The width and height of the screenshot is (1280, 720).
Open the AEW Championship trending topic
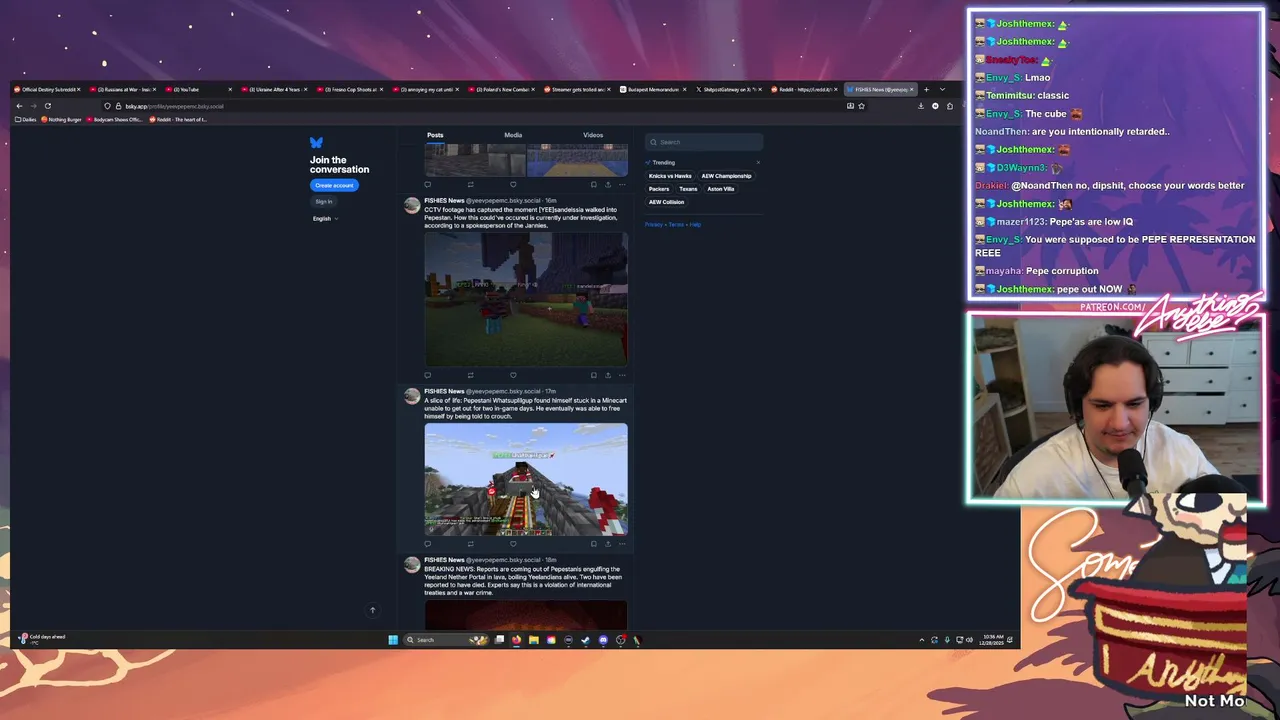(726, 176)
